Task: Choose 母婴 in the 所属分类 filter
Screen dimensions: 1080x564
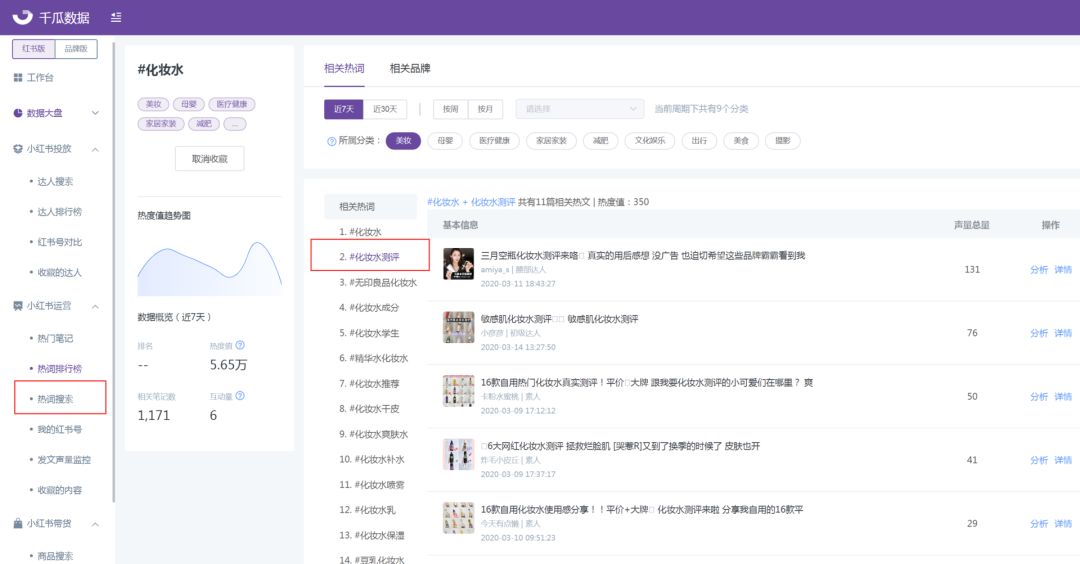Action: click(445, 140)
